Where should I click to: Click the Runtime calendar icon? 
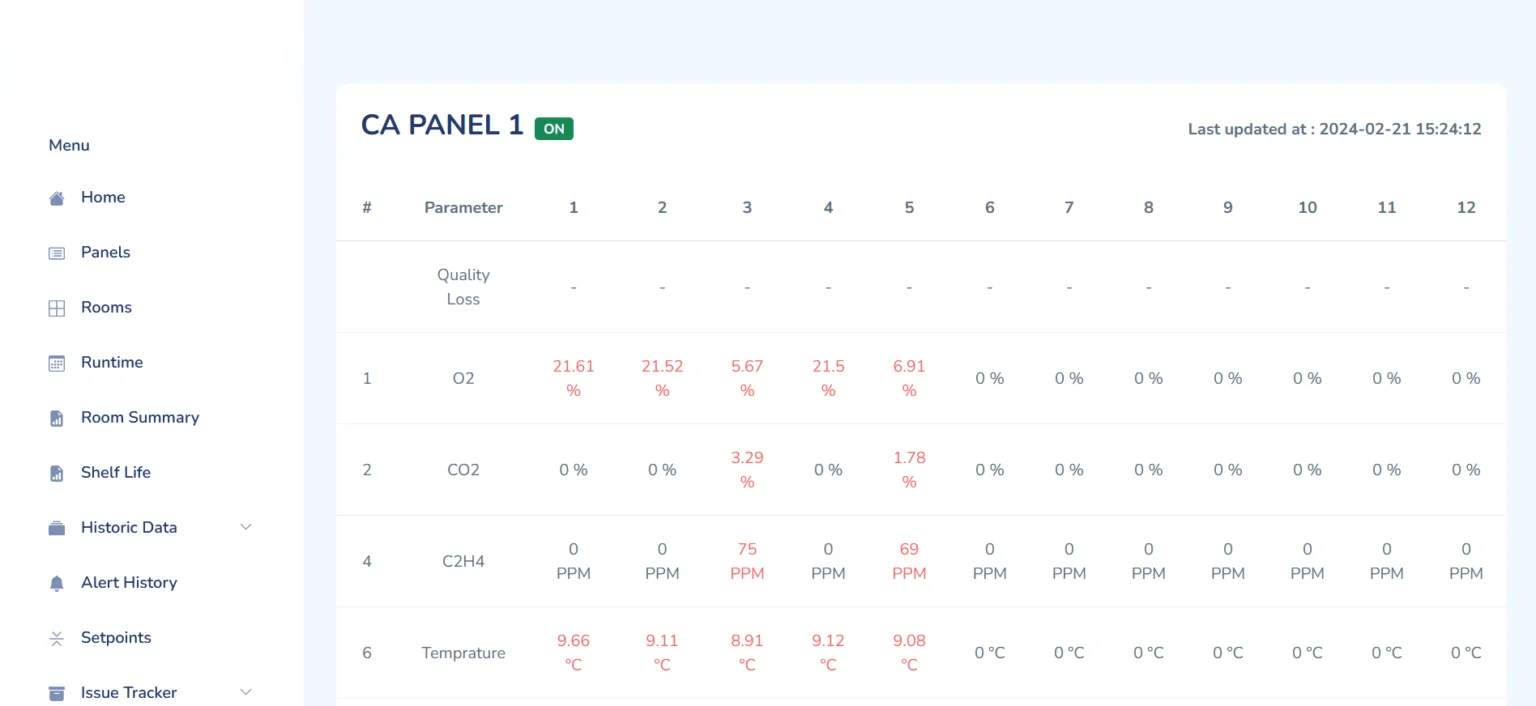(x=57, y=362)
